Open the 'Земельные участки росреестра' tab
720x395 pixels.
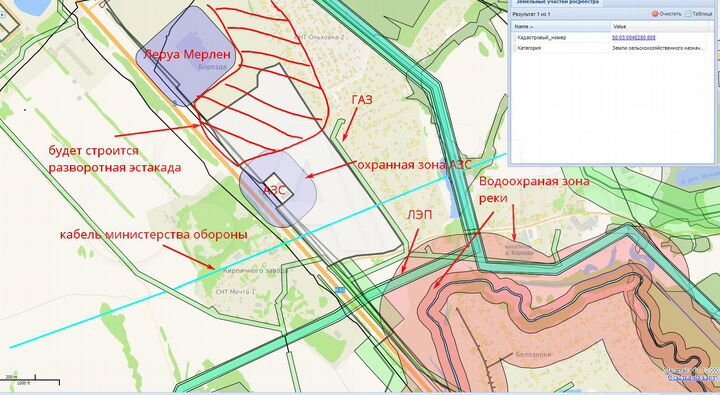(557, 2)
